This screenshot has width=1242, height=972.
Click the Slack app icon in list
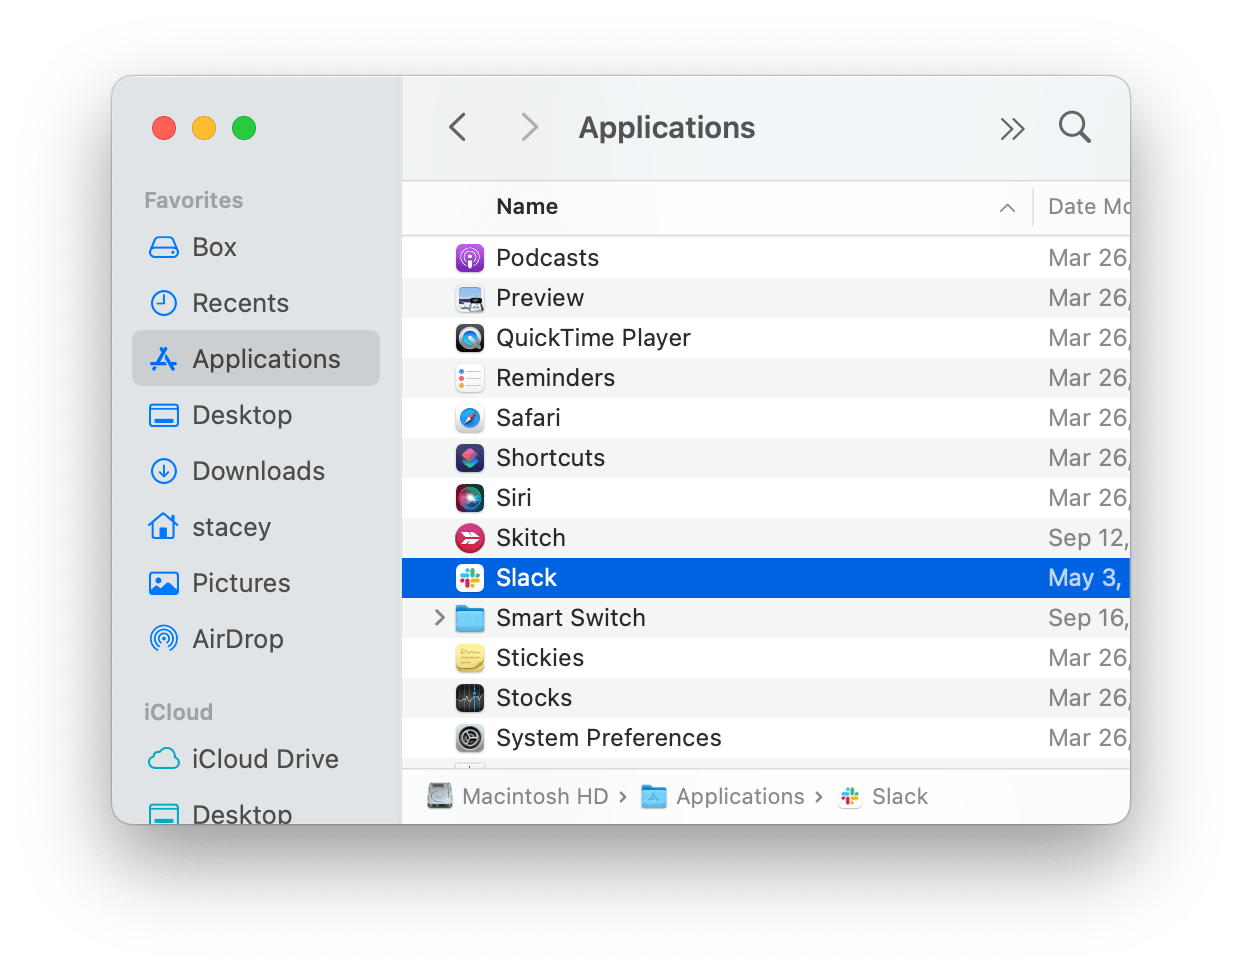470,578
